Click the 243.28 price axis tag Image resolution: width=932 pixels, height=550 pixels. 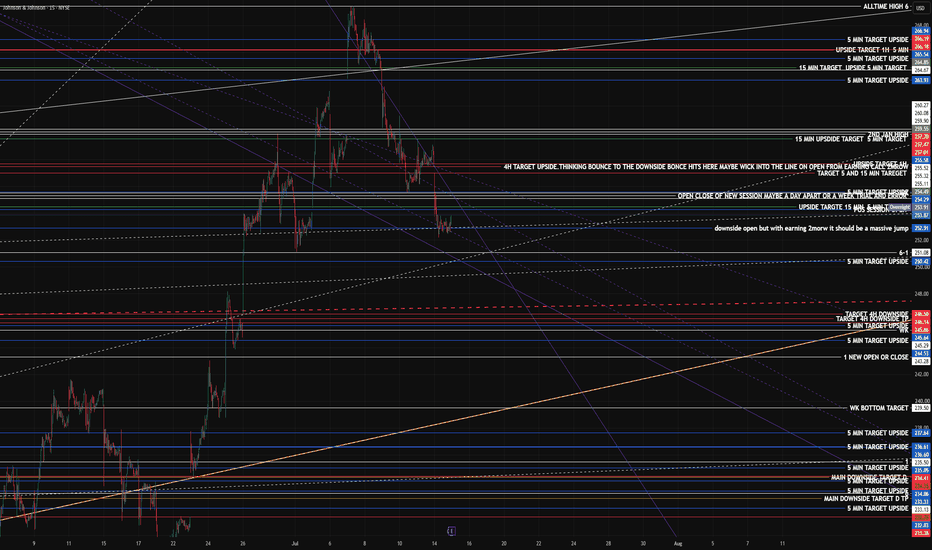[x=921, y=362]
